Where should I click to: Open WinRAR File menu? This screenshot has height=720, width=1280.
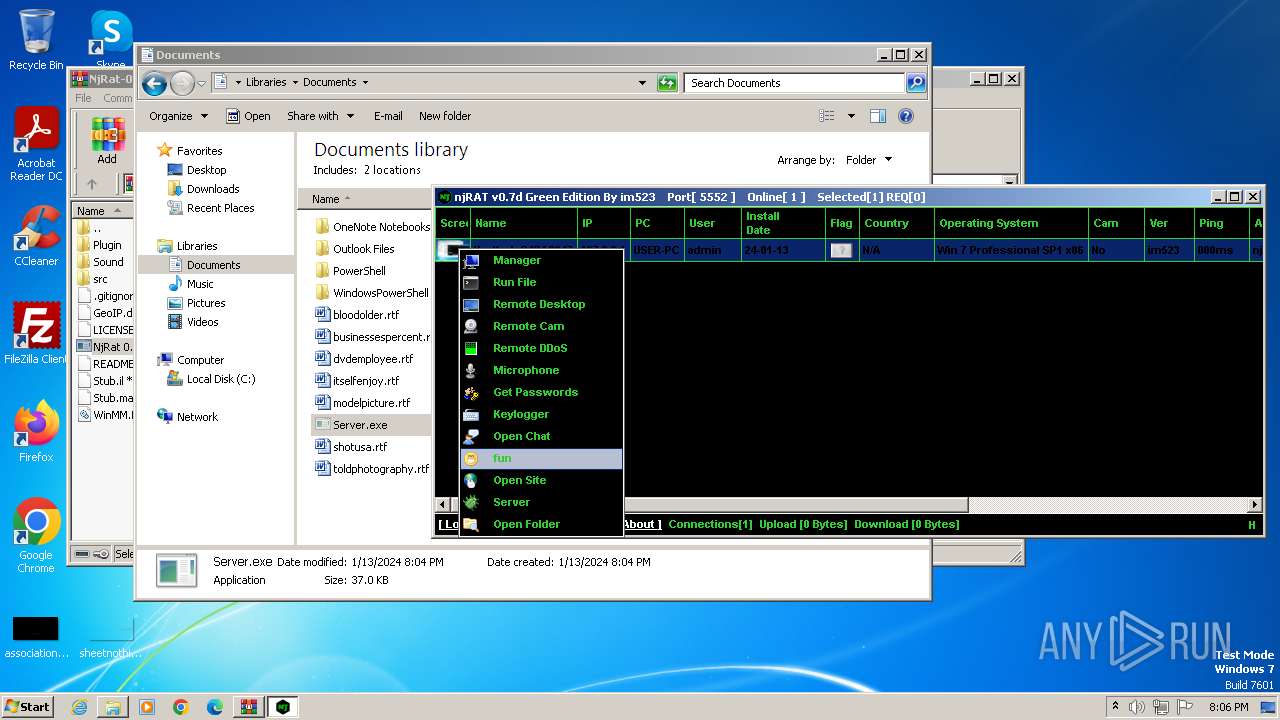tap(83, 98)
